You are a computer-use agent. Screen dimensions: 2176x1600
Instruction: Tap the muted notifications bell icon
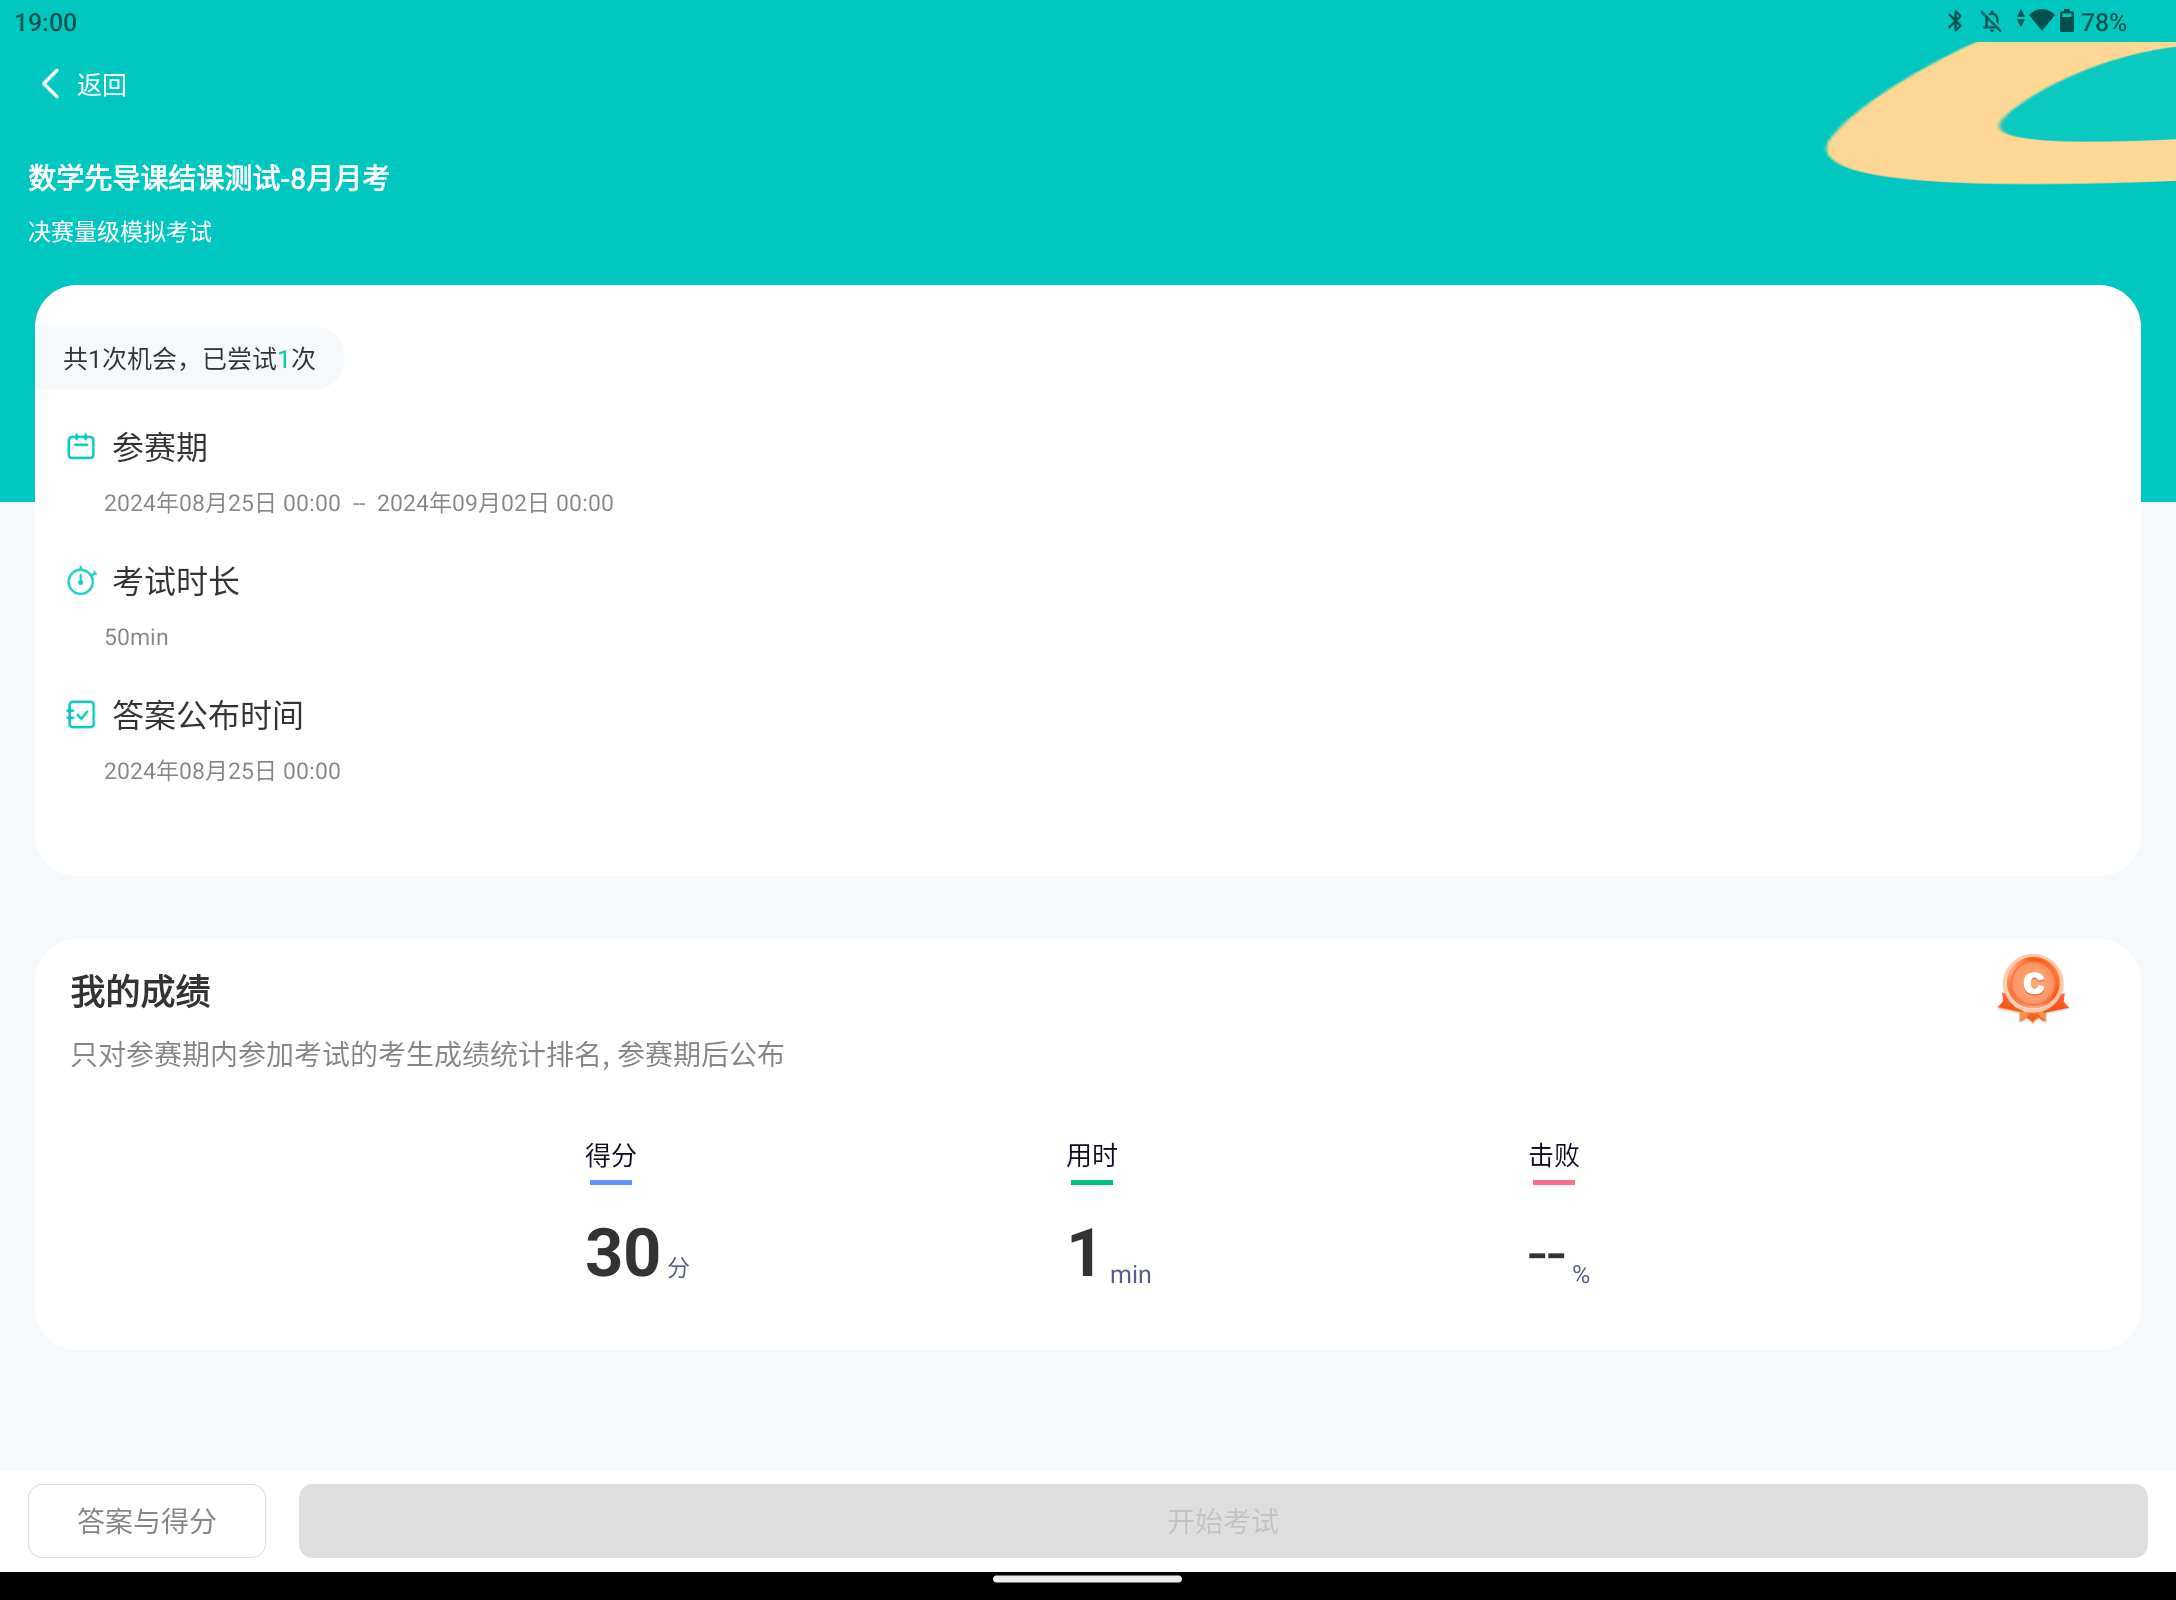(x=1991, y=21)
